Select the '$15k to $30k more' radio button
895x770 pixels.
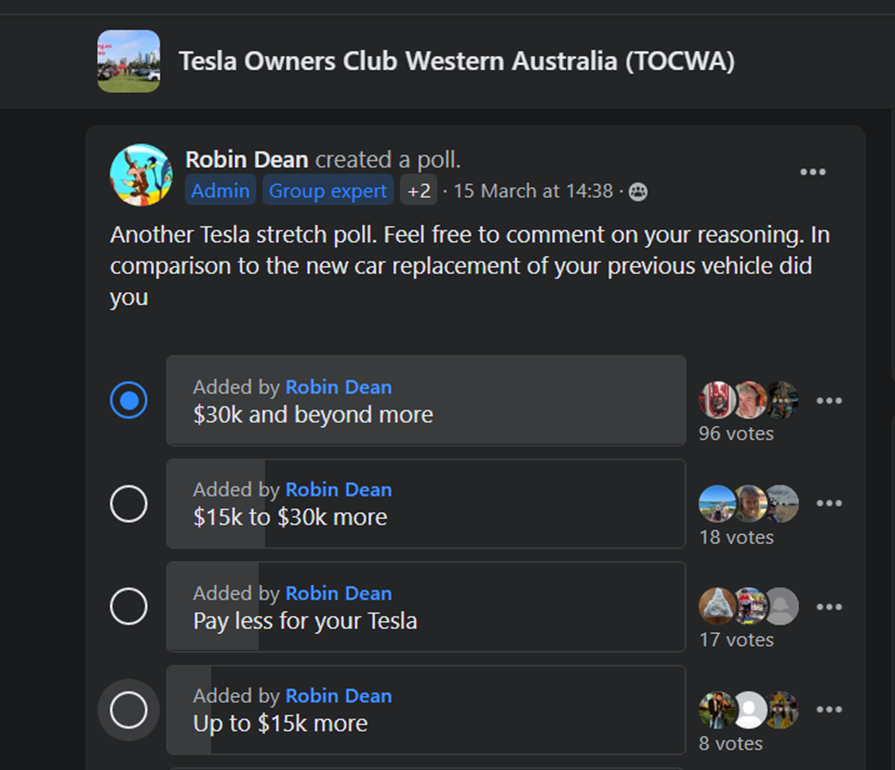click(128, 503)
